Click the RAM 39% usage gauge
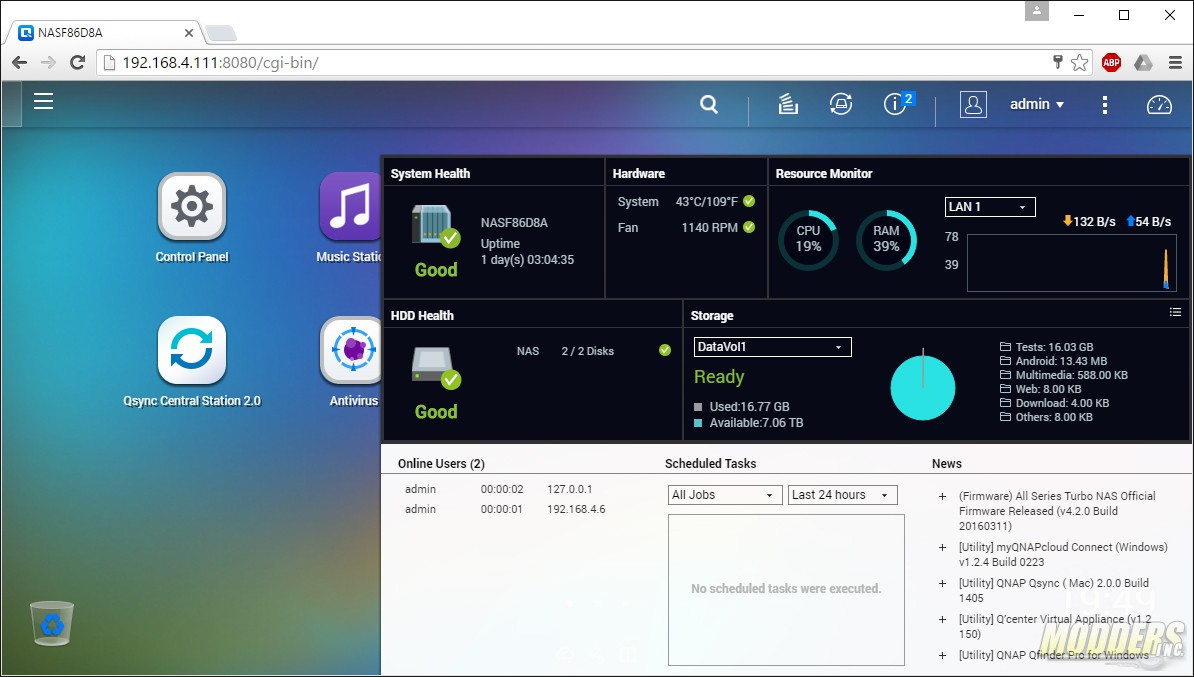Image resolution: width=1194 pixels, height=677 pixels. pos(886,240)
